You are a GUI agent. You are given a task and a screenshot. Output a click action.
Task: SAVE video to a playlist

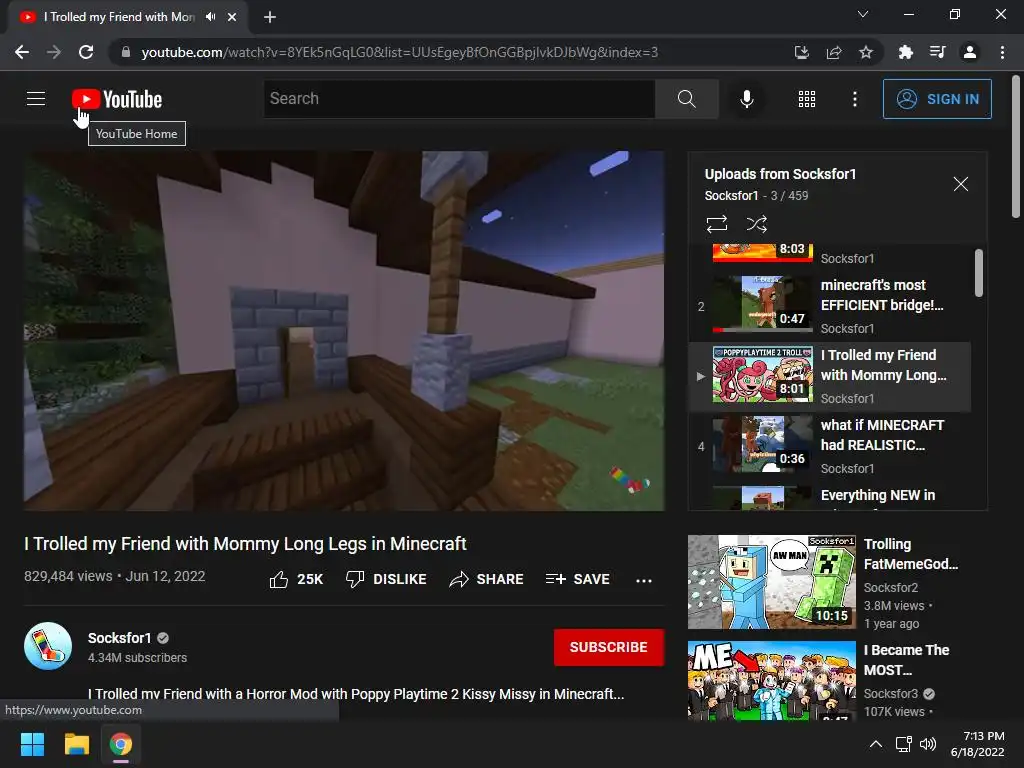point(577,579)
